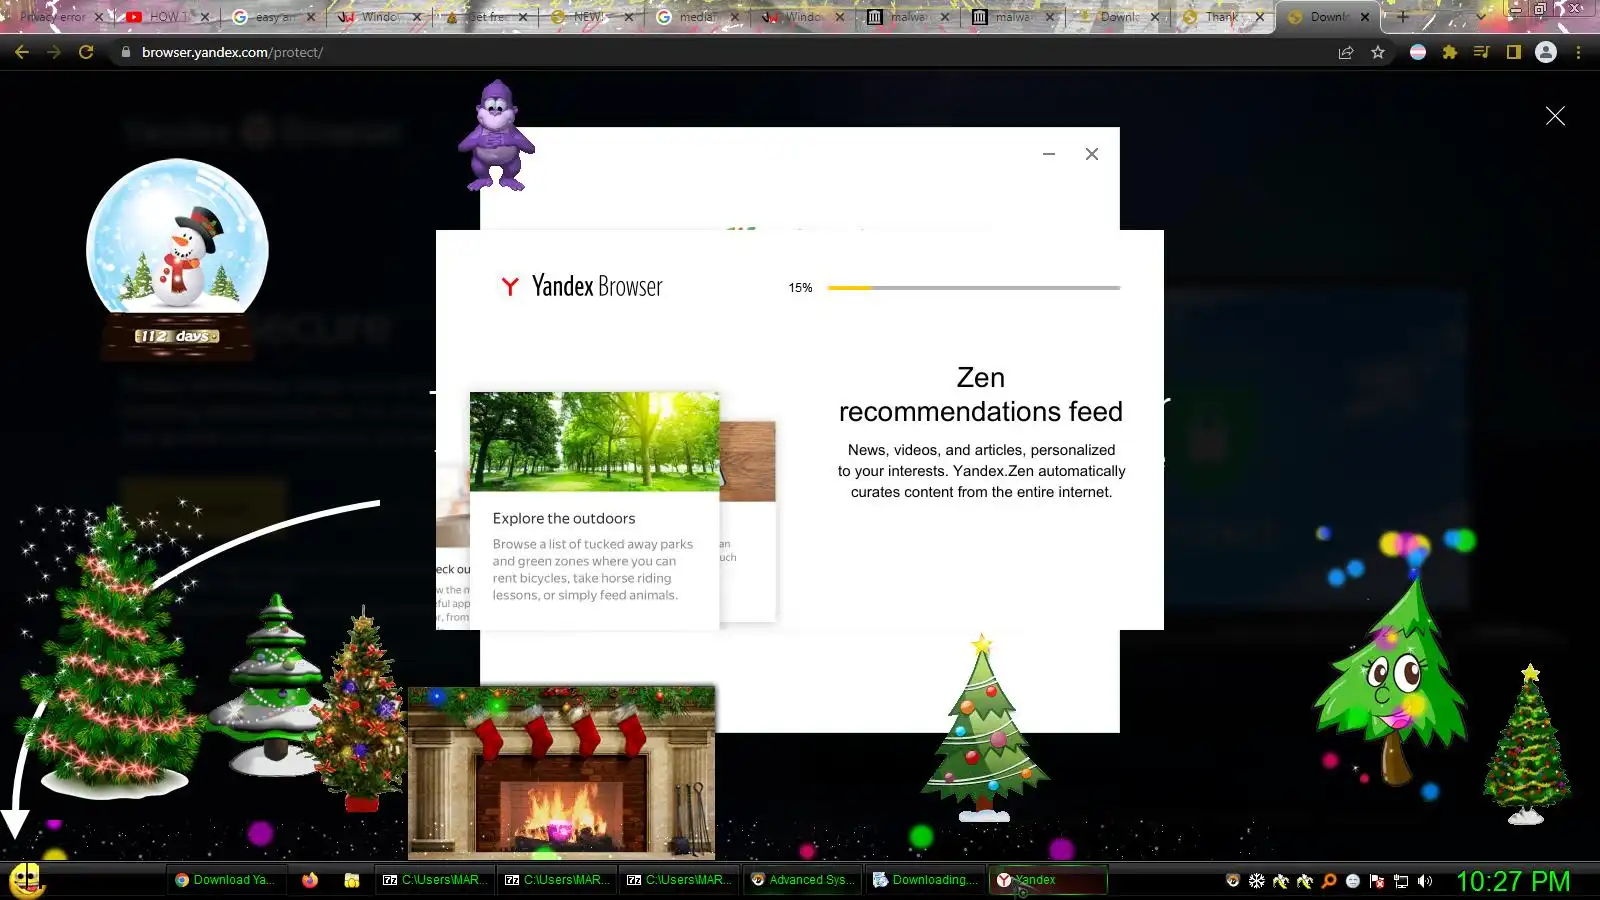Toggle the browser side panel icon
Viewport: 1600px width, 900px height.
pyautogui.click(x=1514, y=52)
